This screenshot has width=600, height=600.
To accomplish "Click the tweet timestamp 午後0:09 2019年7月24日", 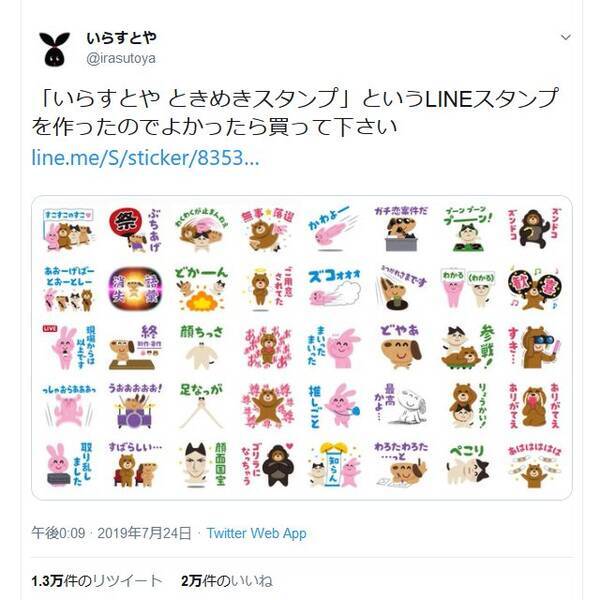I will coord(111,533).
